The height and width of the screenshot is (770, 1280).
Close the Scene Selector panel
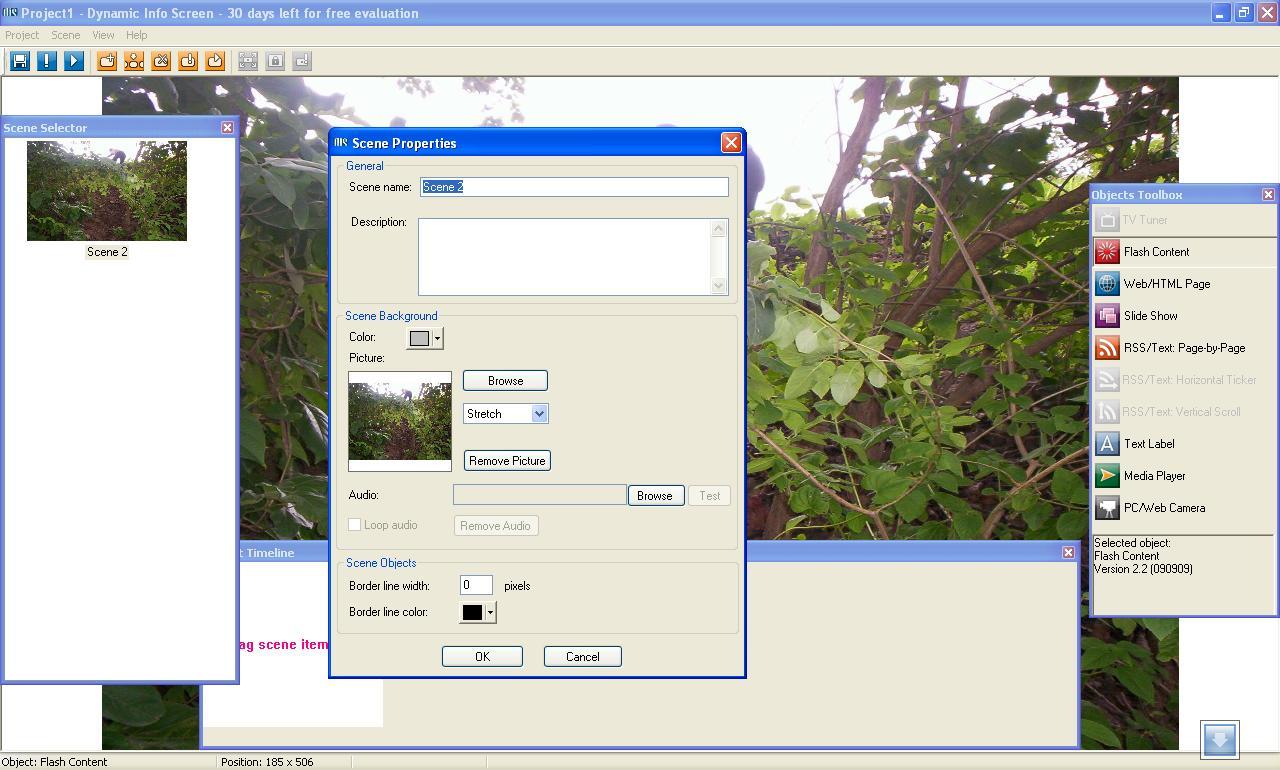point(227,128)
